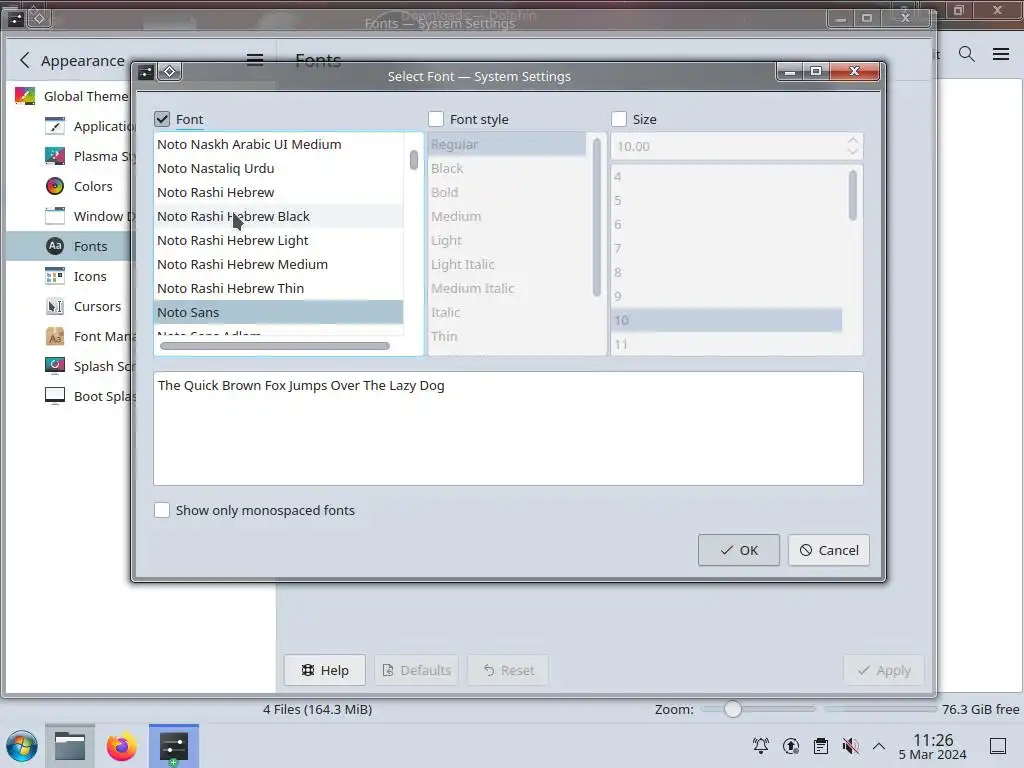Choose Noto Rashi Hebrew Medium font
Screen dimensions: 1024x768
279,264
